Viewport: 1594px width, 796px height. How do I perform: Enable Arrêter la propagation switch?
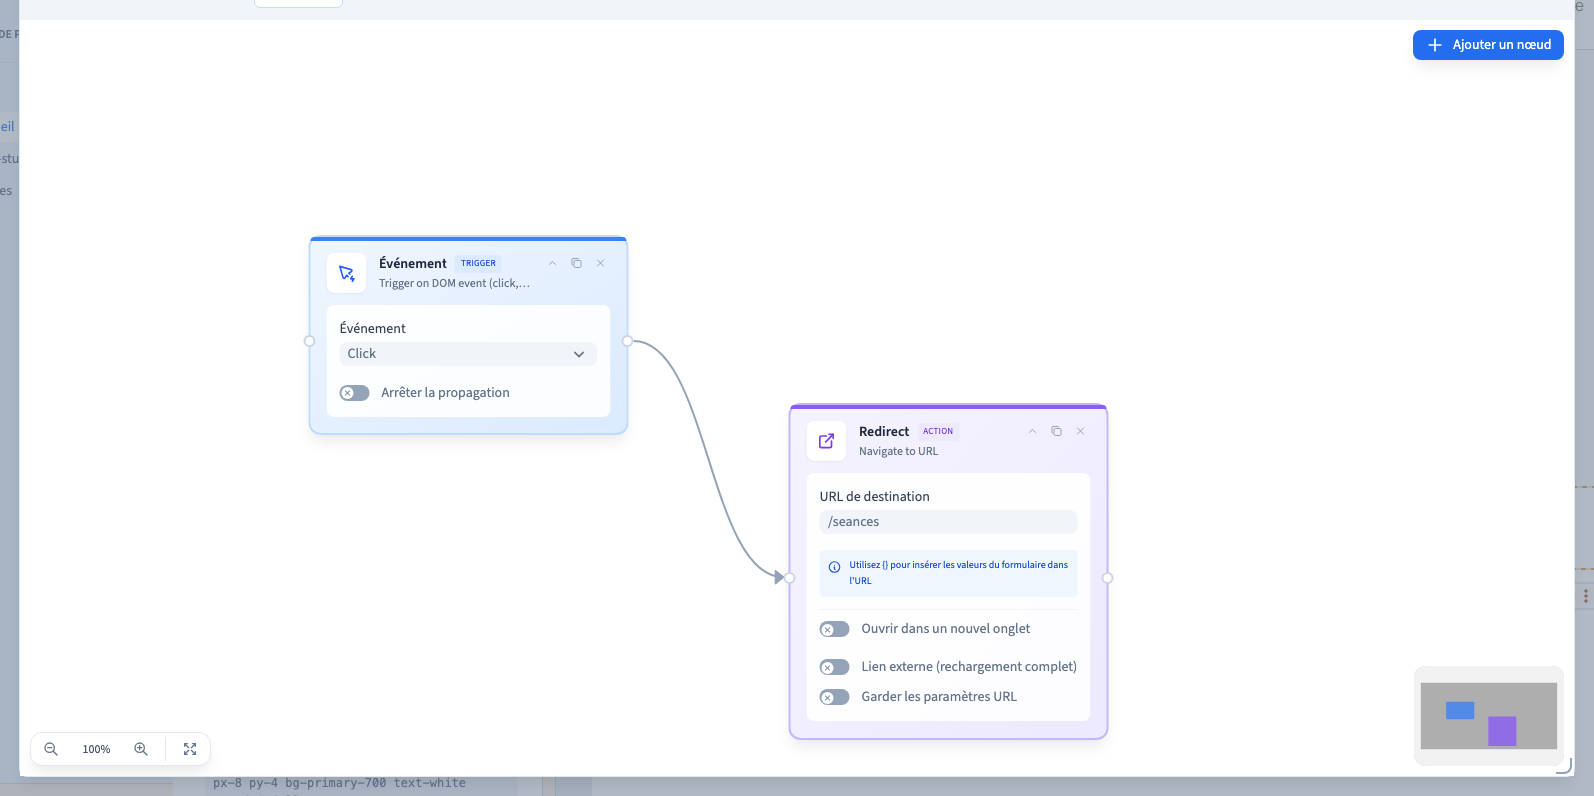tap(354, 393)
